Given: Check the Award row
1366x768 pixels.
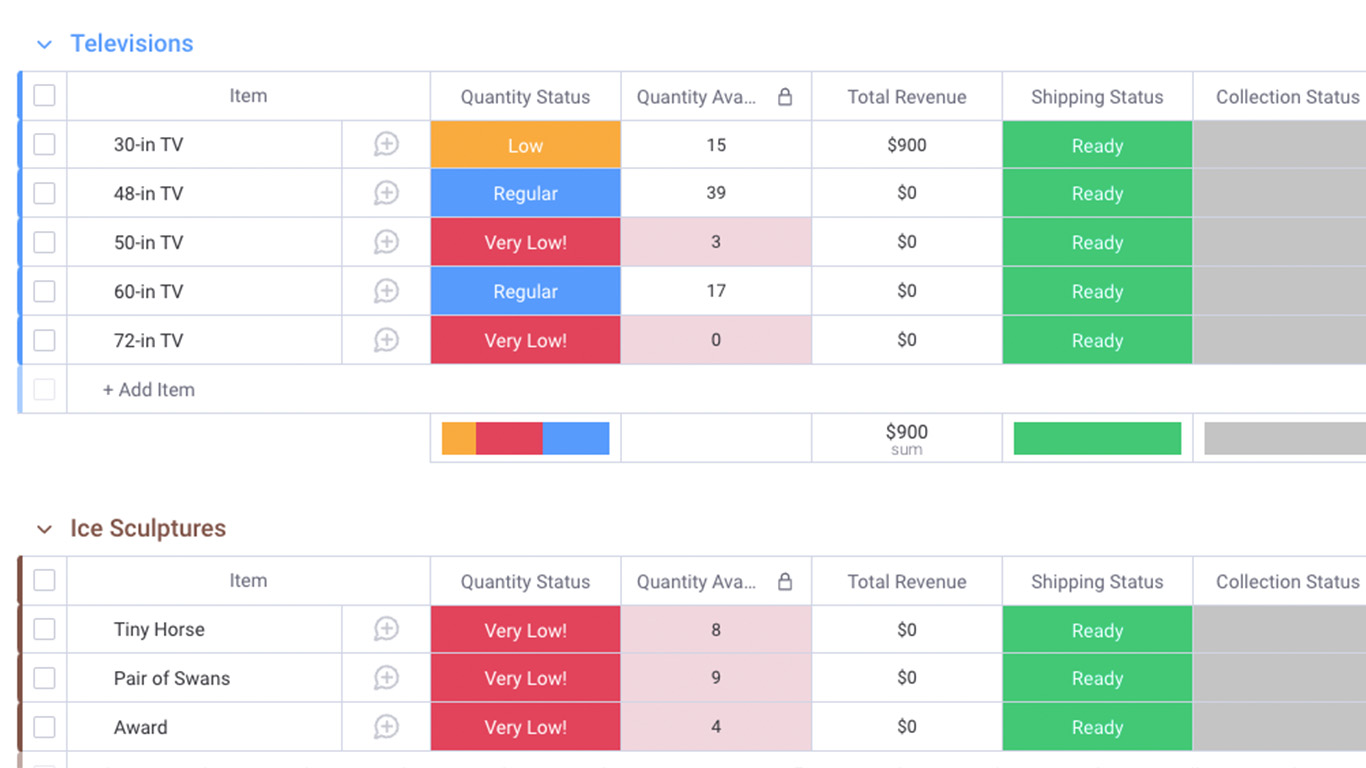Looking at the screenshot, I should pos(44,727).
